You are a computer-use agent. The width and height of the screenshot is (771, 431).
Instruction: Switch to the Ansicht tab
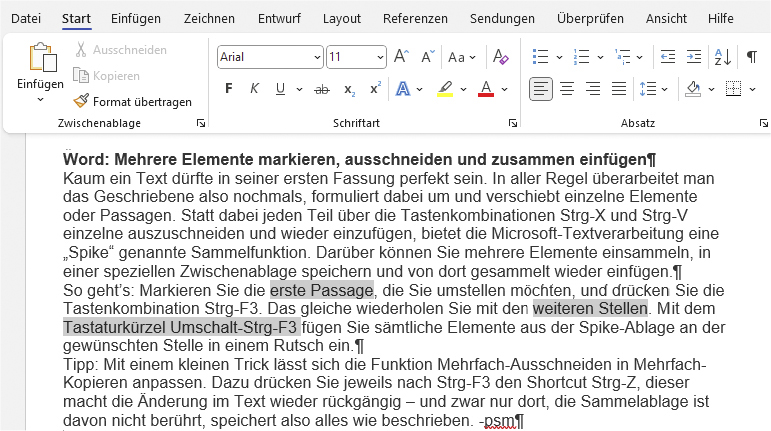666,19
